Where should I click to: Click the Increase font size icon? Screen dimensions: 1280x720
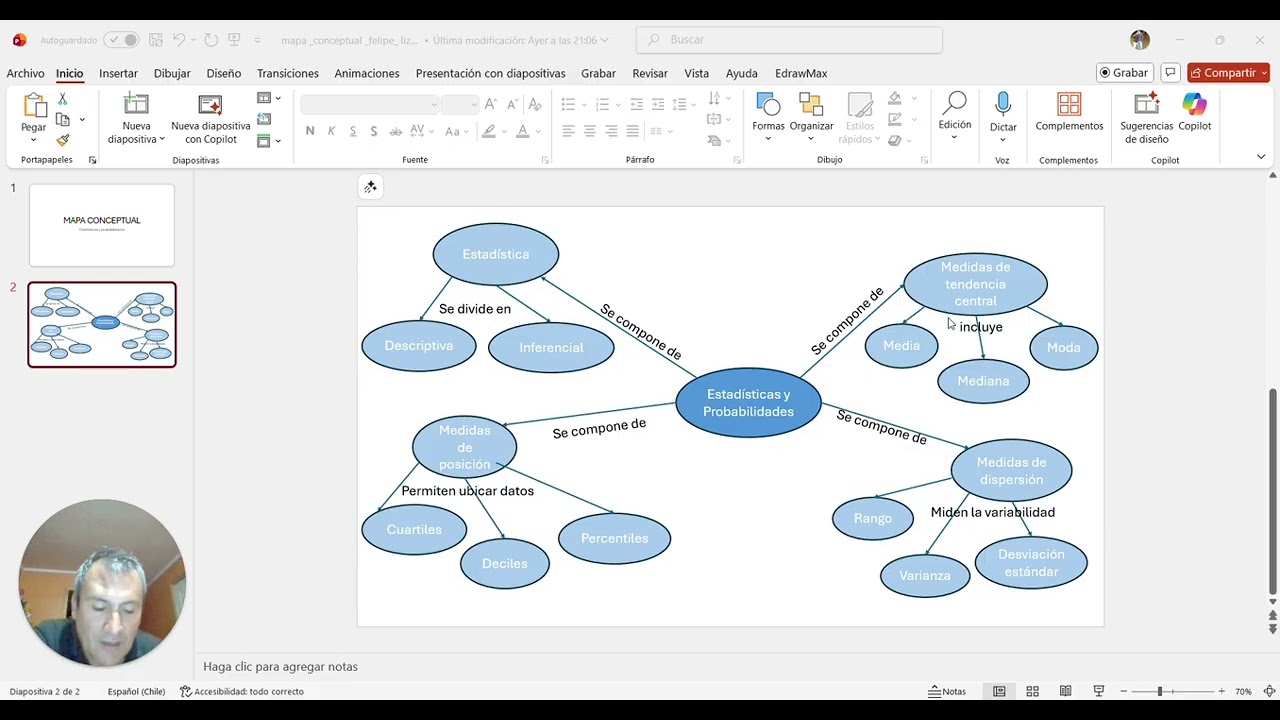click(x=490, y=104)
